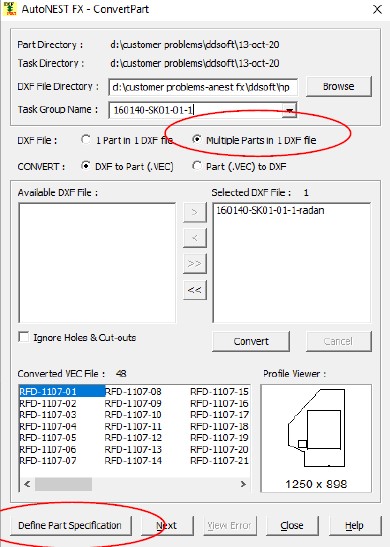Select RFD-1107-04 in converted list
Image resolution: width=390 pixels, height=547 pixels.
click(x=48, y=426)
